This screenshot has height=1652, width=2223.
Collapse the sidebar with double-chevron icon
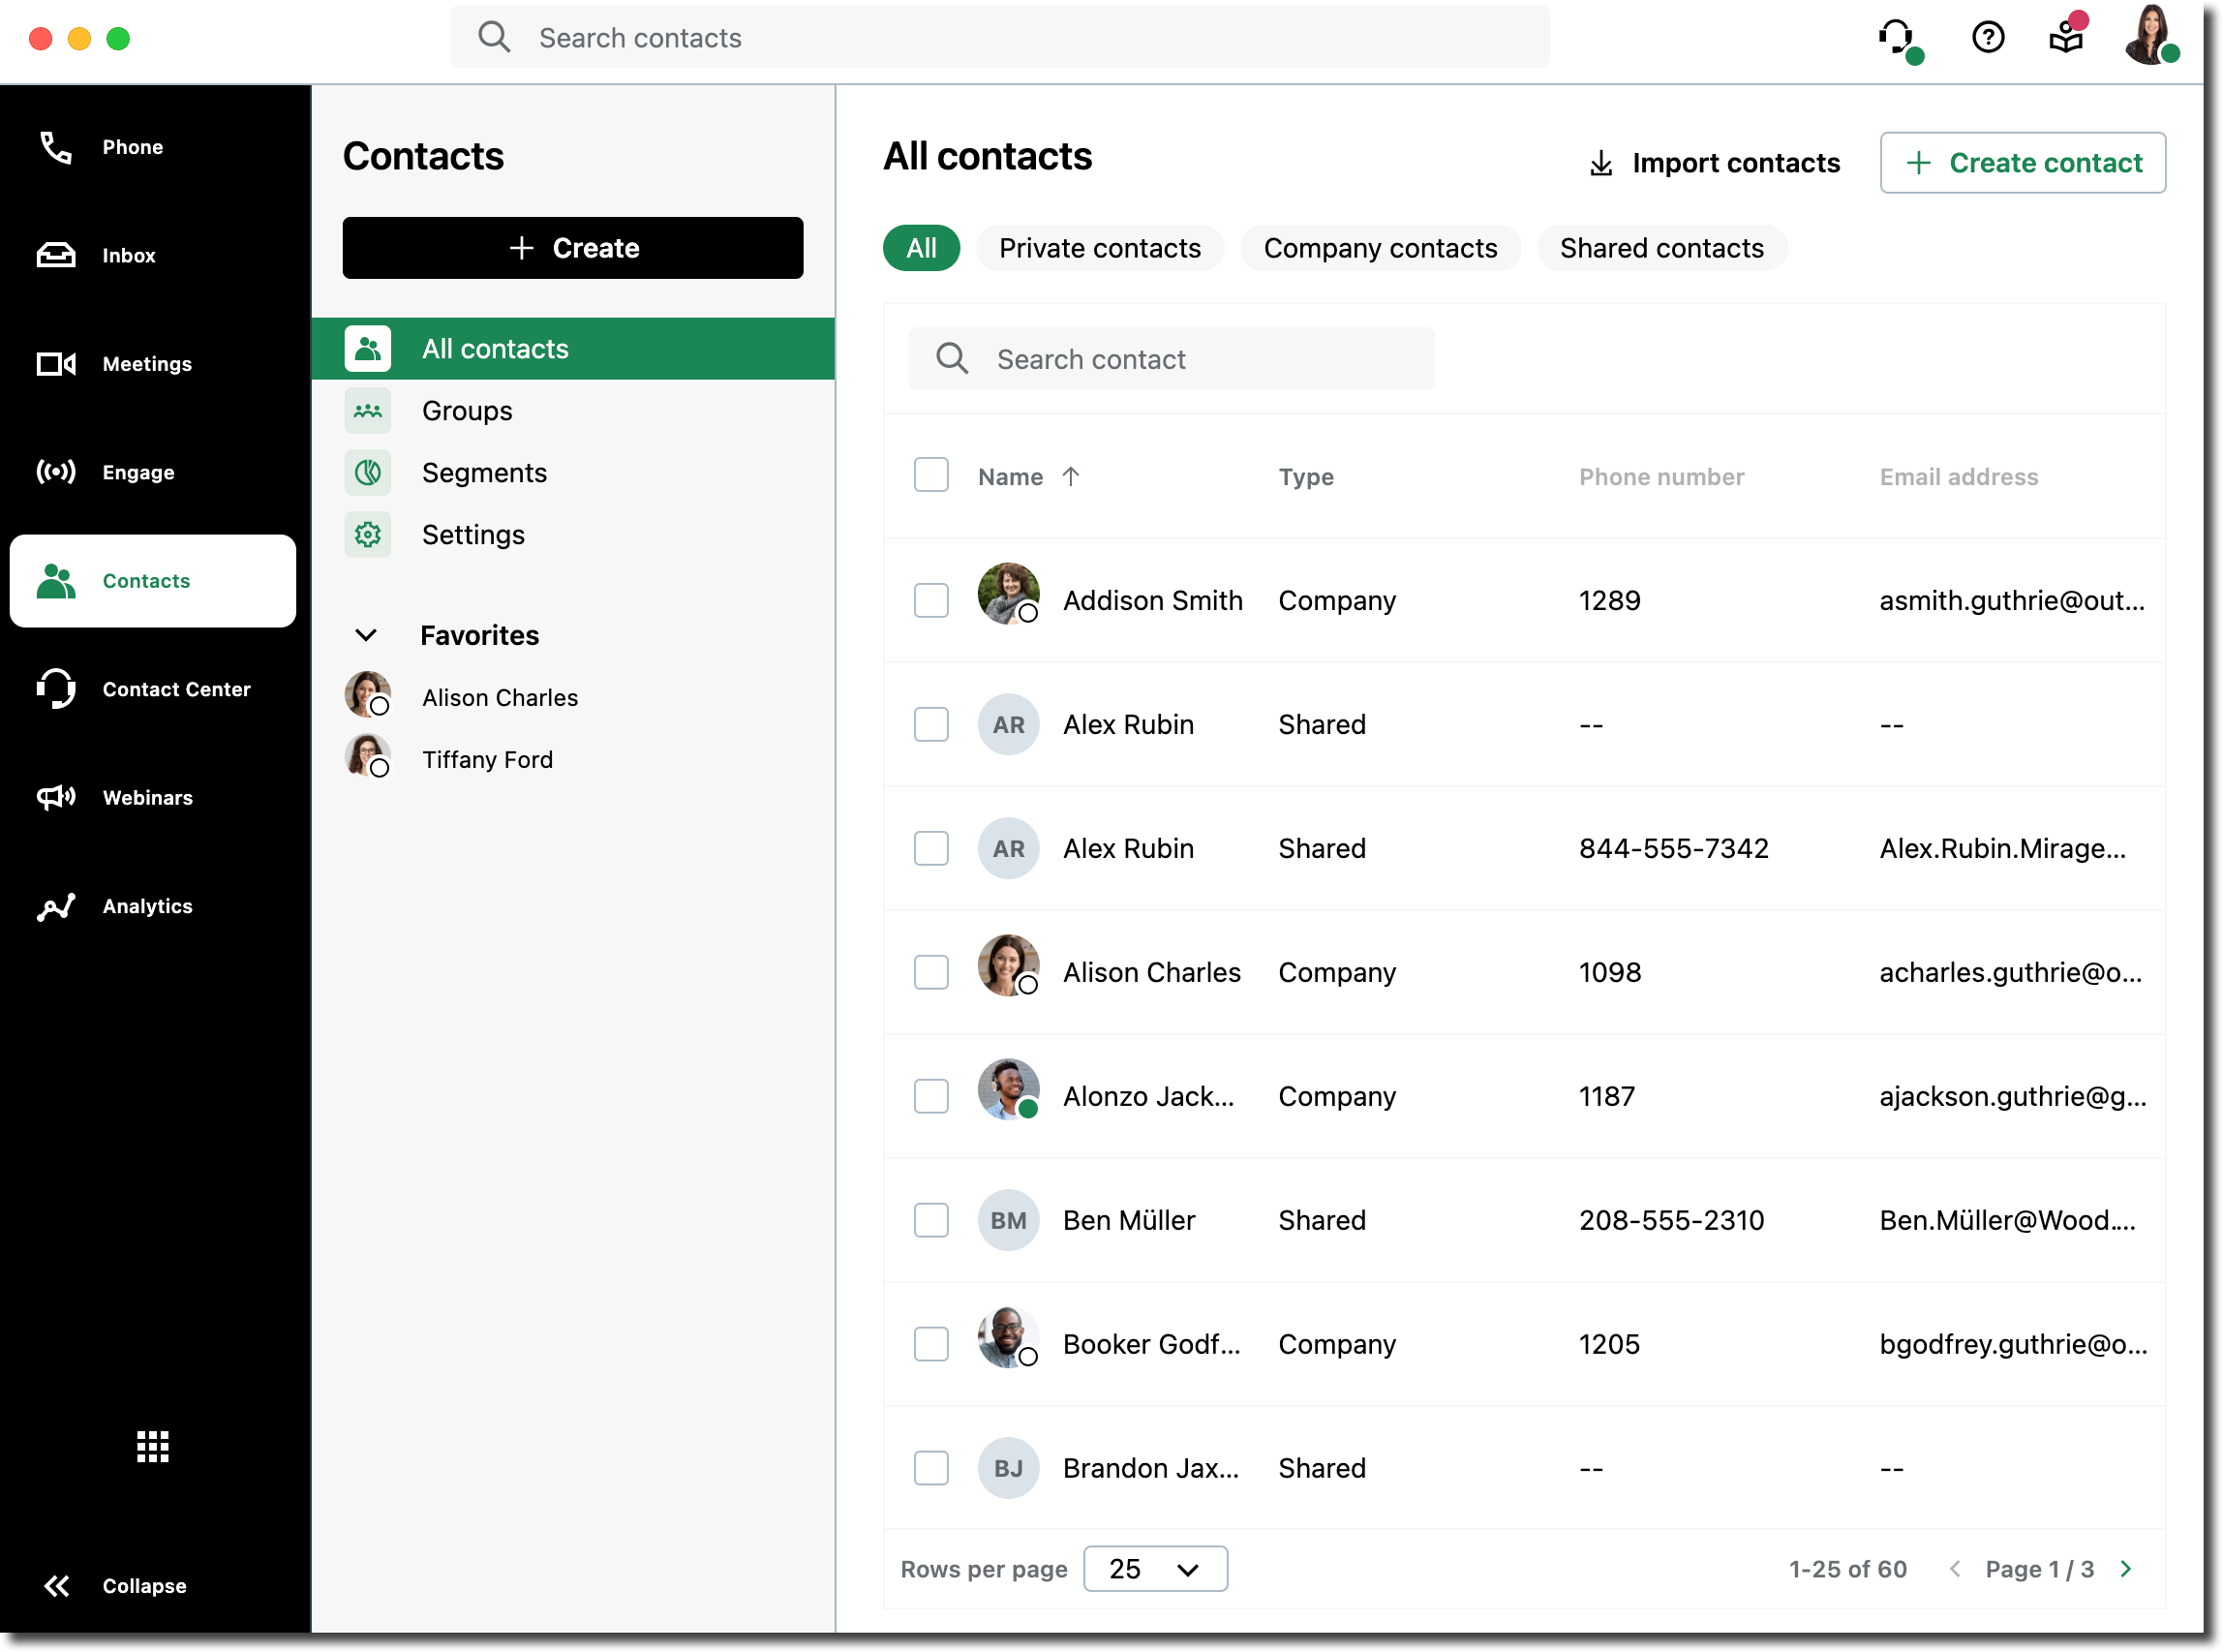pyautogui.click(x=57, y=1586)
